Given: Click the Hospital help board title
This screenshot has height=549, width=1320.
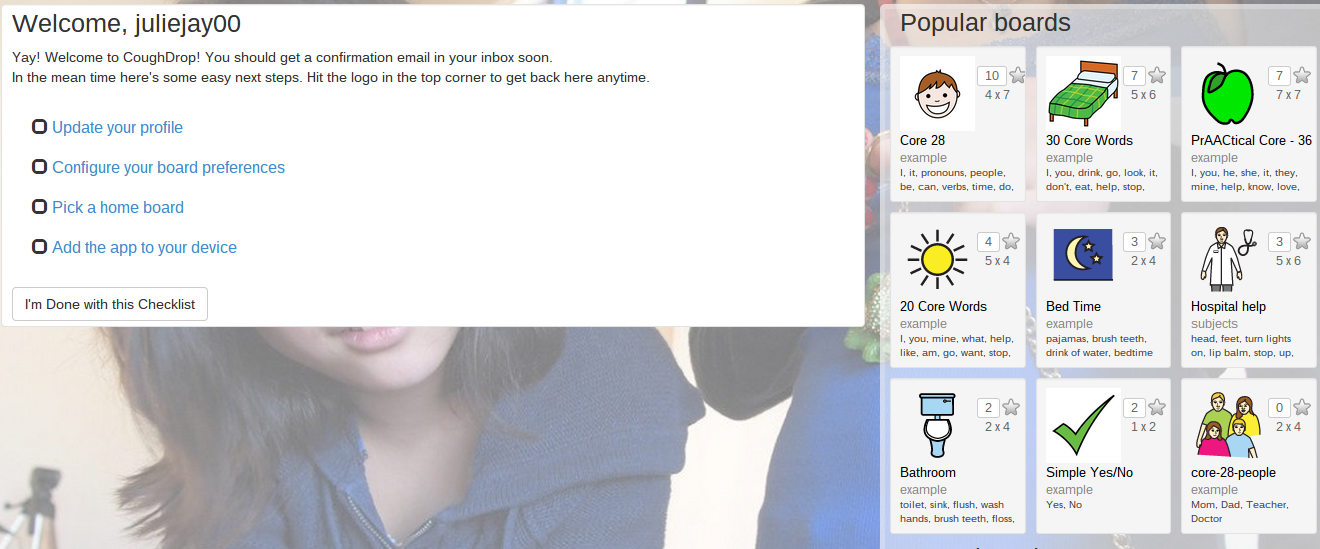Looking at the screenshot, I should coord(1228,307).
